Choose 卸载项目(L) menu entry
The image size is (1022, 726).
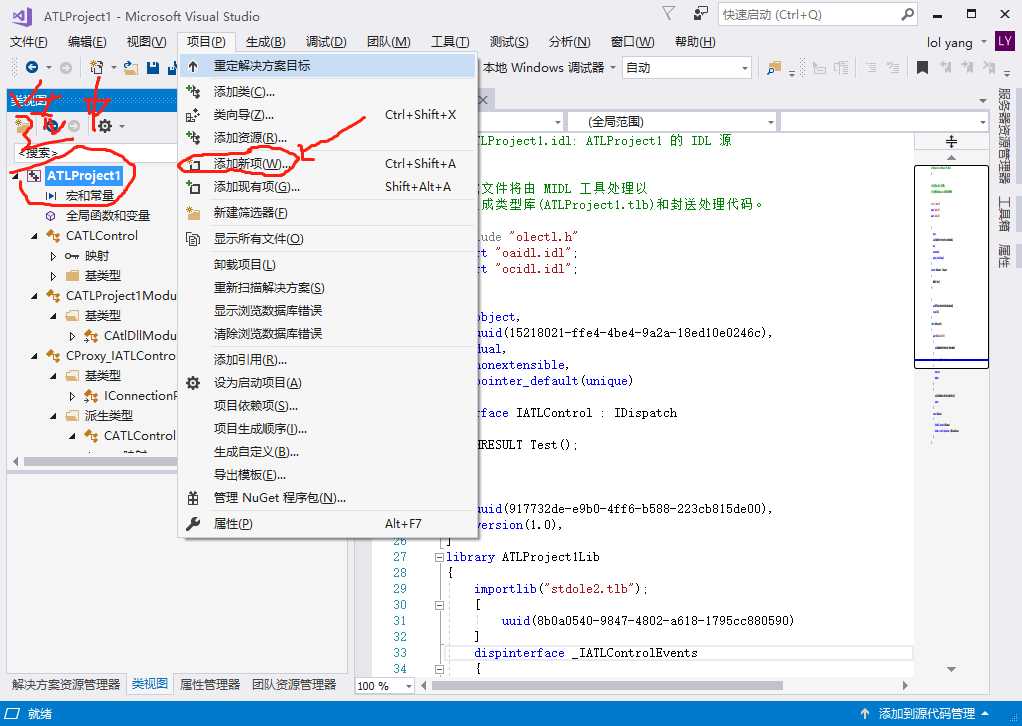pyautogui.click(x=328, y=265)
